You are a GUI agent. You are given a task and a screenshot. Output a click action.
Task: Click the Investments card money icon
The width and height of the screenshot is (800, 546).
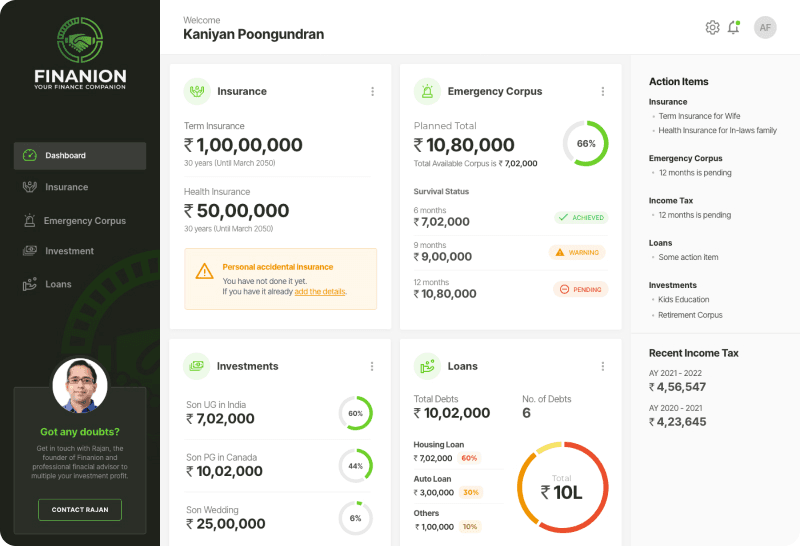point(197,366)
